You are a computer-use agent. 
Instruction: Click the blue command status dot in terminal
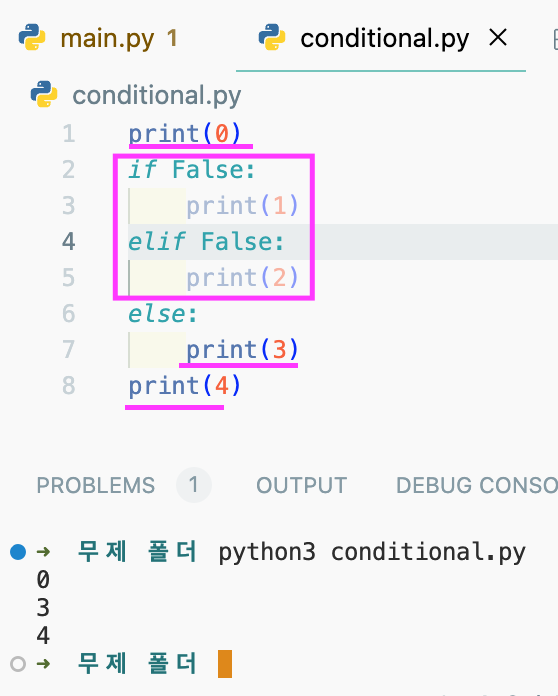tap(18, 552)
